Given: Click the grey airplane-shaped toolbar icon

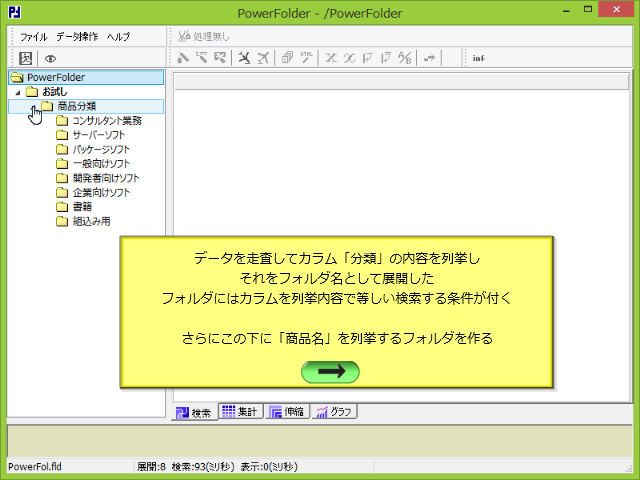Looking at the screenshot, I should [x=263, y=58].
